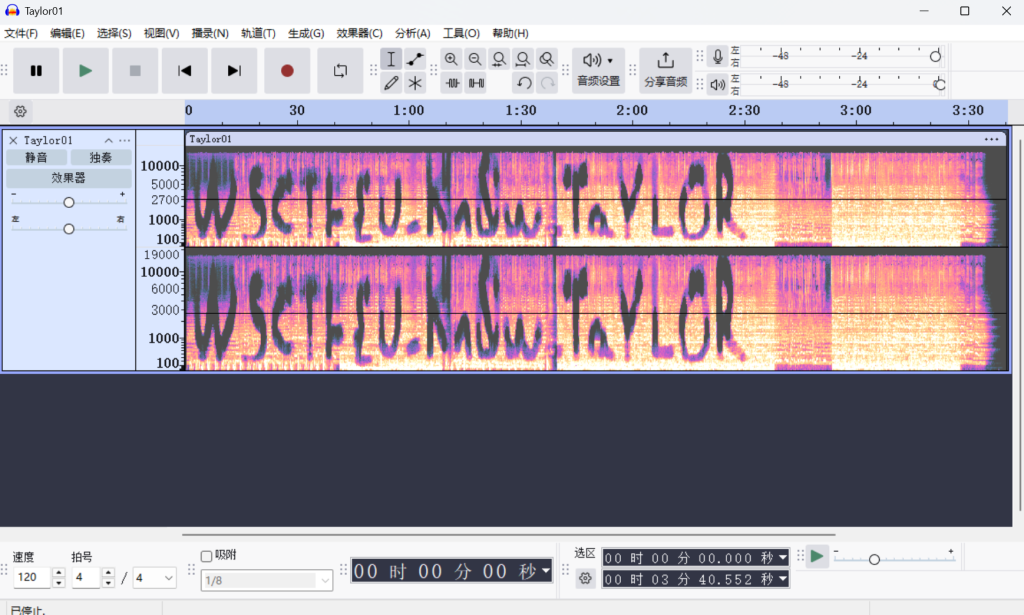Open the 生成(G) menu
The image size is (1024, 615).
306,33
